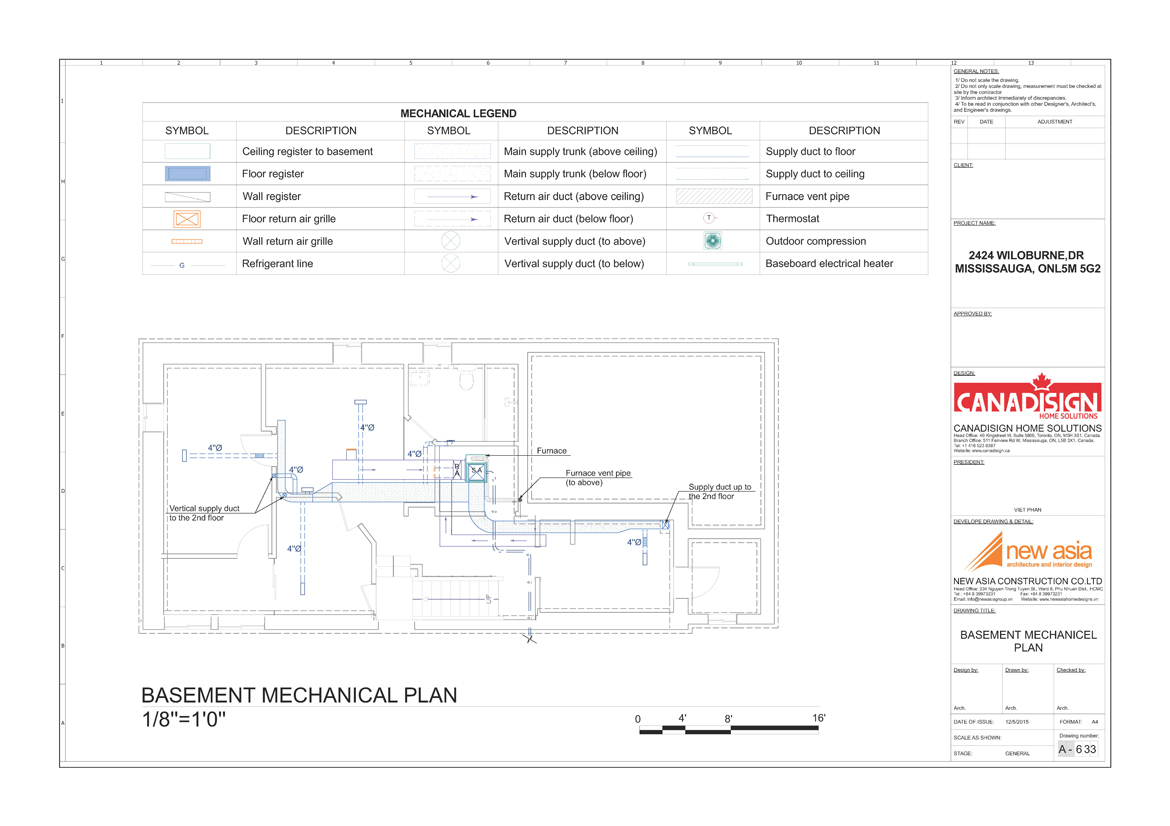The width and height of the screenshot is (1170, 826).
Task: Click the 'Furnace' callout label
Action: [x=551, y=451]
